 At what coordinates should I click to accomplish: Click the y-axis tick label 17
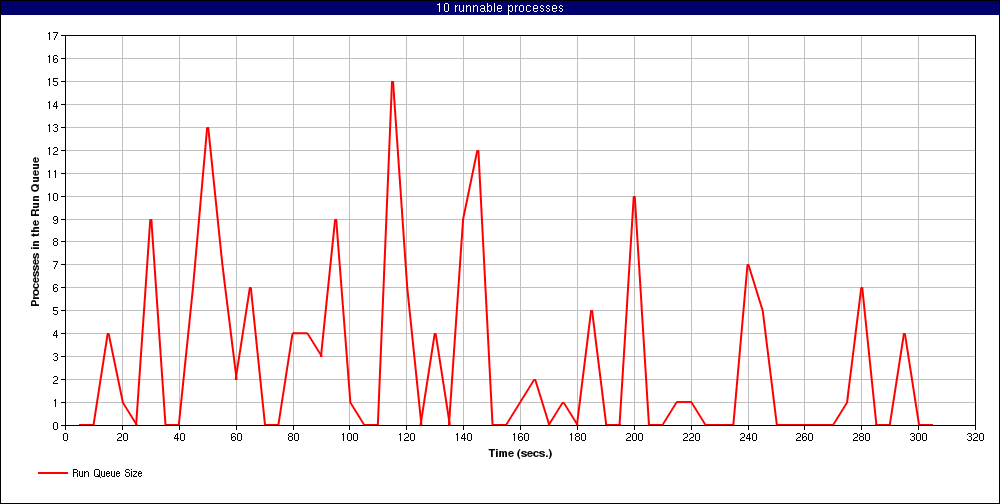54,36
